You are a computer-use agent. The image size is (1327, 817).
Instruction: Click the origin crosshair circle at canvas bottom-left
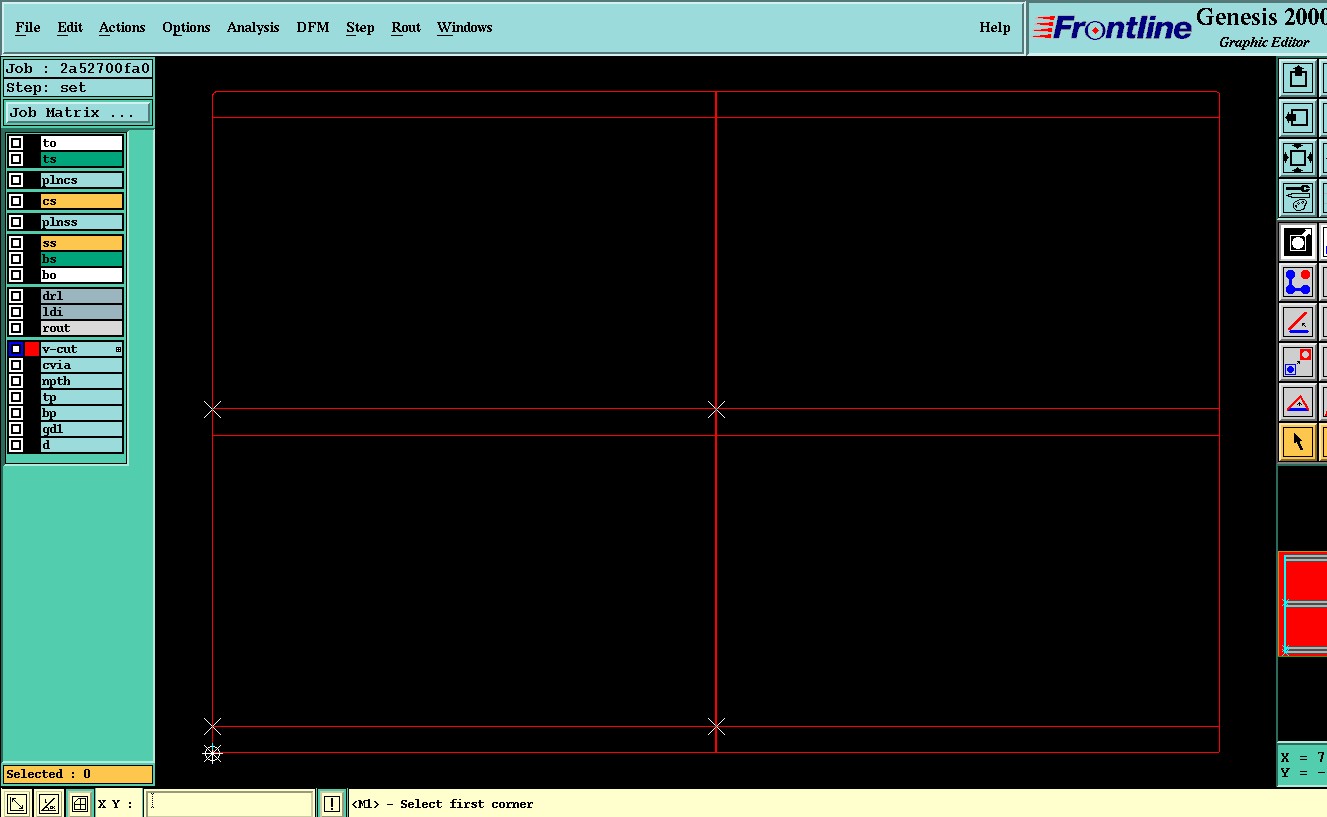(x=212, y=754)
